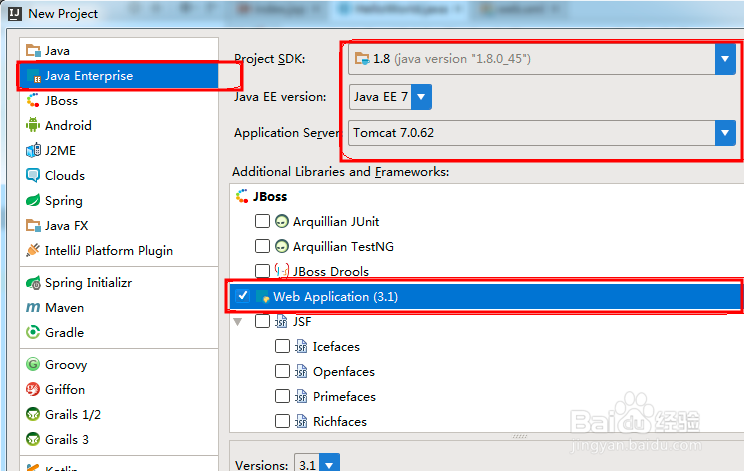This screenshot has width=744, height=471.
Task: Click the IntelliJ icon in title bar
Action: (x=15, y=14)
